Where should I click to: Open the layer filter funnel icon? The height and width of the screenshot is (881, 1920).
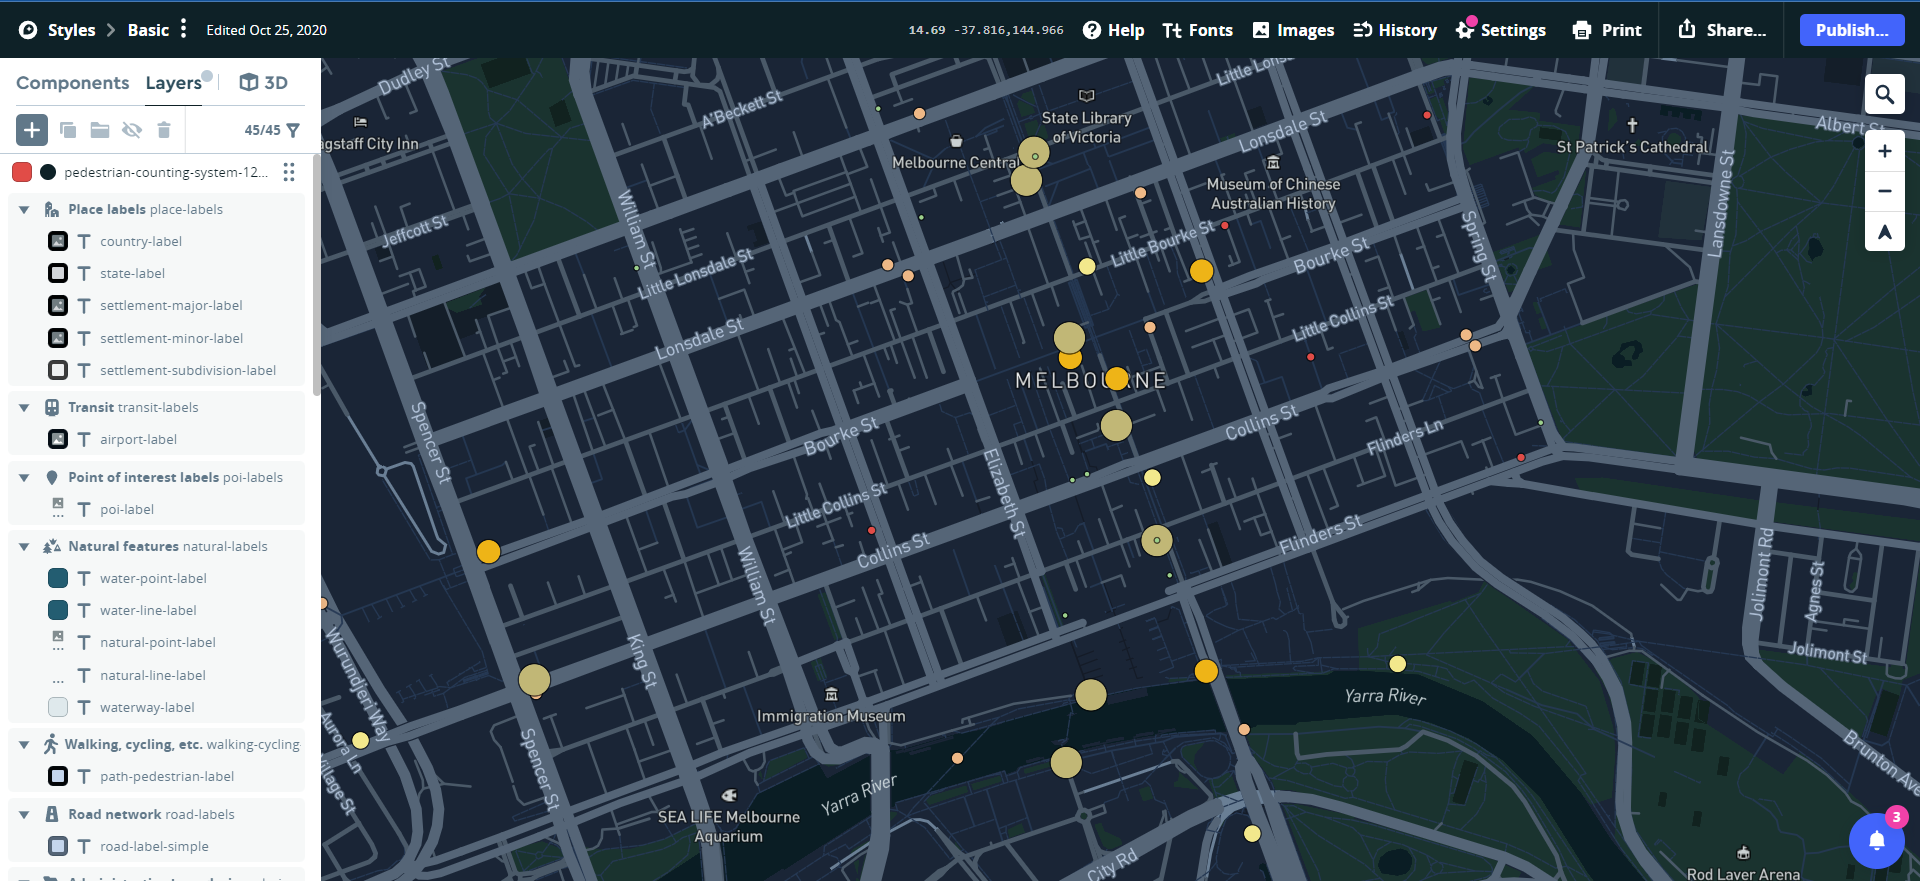point(293,130)
